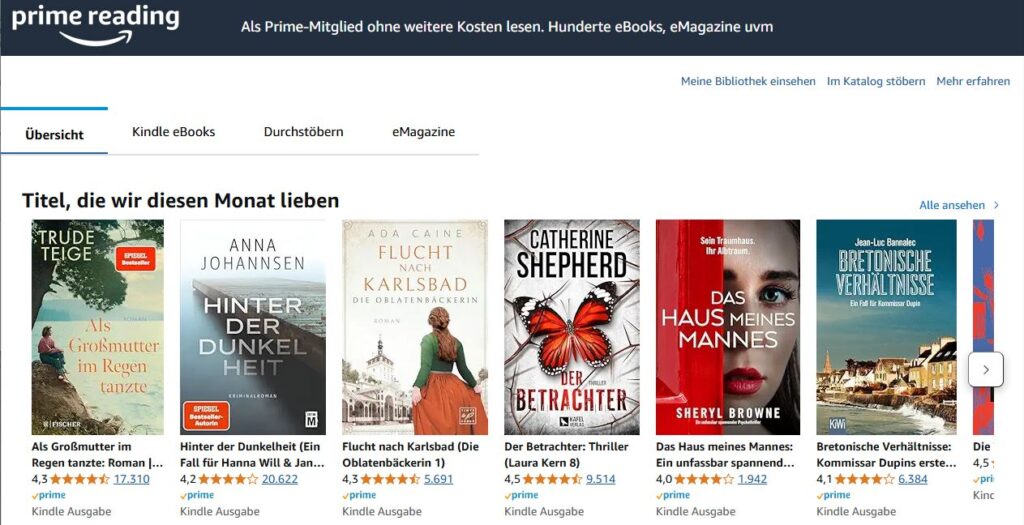Open Bretonische Verhältnisse title link
This screenshot has height=525, width=1024.
point(886,454)
